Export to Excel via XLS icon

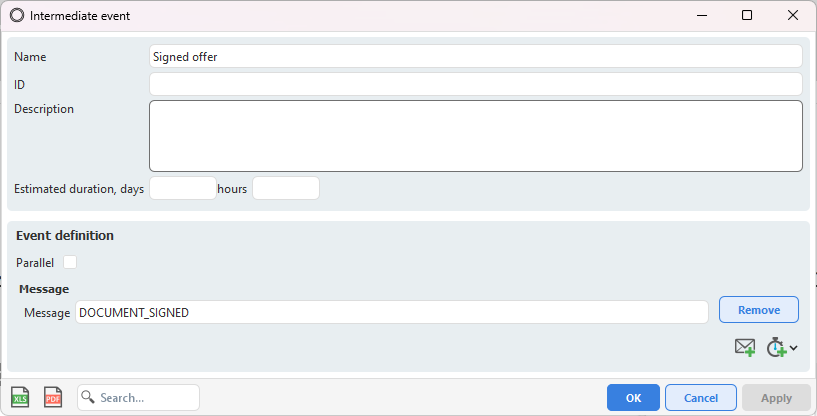(x=20, y=397)
